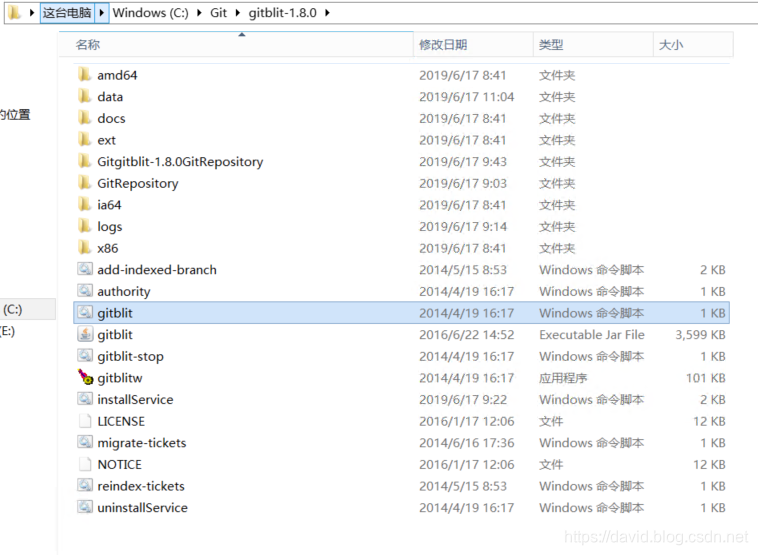
Task: Click the 101 KB size cell
Action: (x=705, y=378)
